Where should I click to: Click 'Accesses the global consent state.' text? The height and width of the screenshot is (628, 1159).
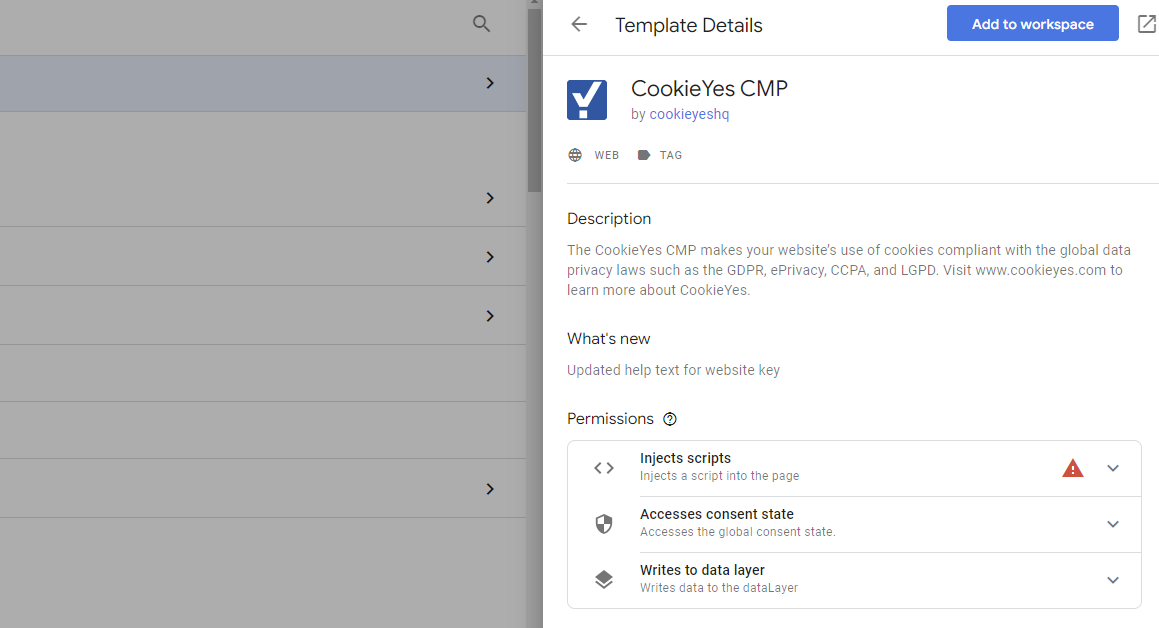click(738, 532)
